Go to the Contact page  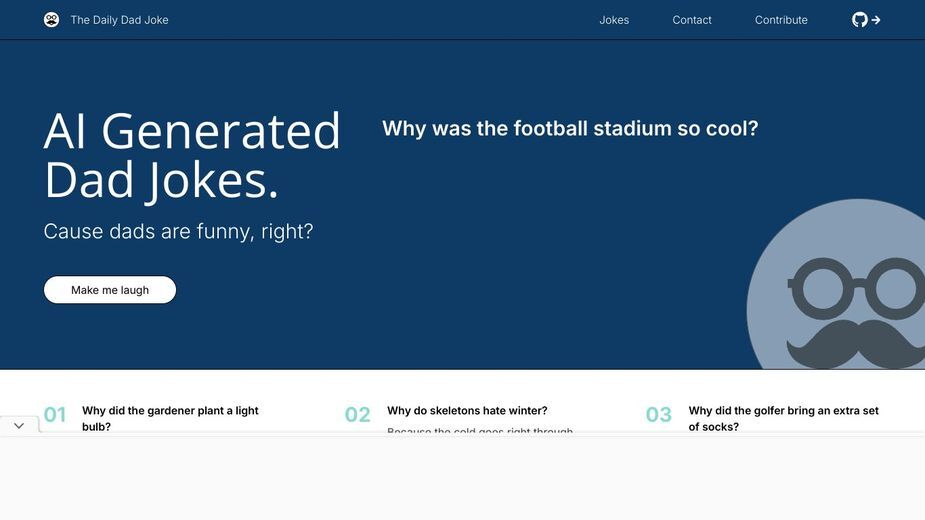[692, 20]
